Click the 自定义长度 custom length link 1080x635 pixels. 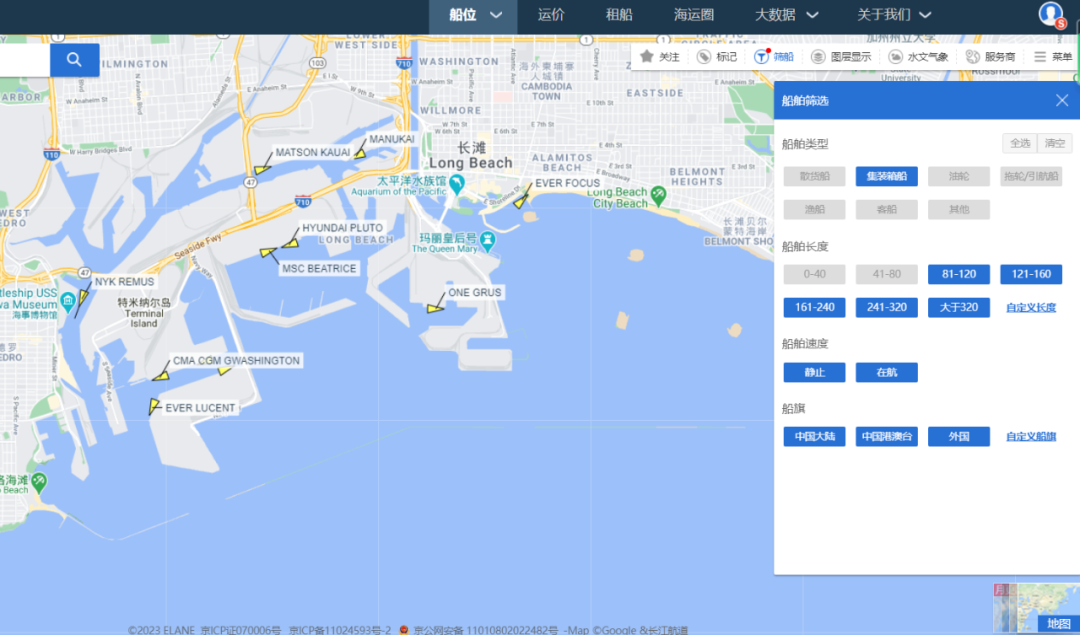(1030, 308)
